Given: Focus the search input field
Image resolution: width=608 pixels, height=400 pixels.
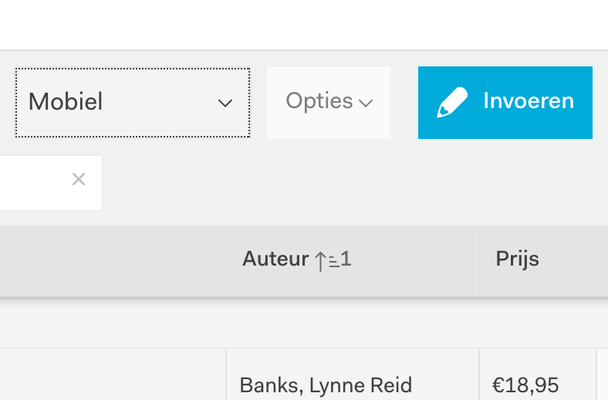Looking at the screenshot, I should coord(33,183).
